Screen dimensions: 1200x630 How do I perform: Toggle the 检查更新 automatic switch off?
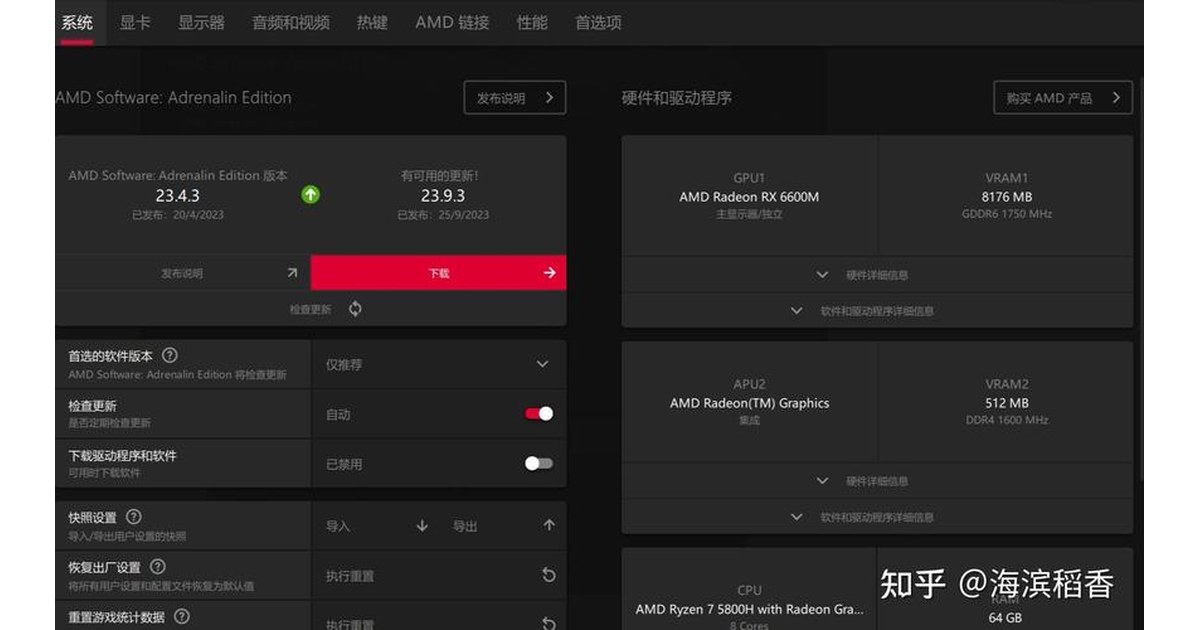coord(539,414)
